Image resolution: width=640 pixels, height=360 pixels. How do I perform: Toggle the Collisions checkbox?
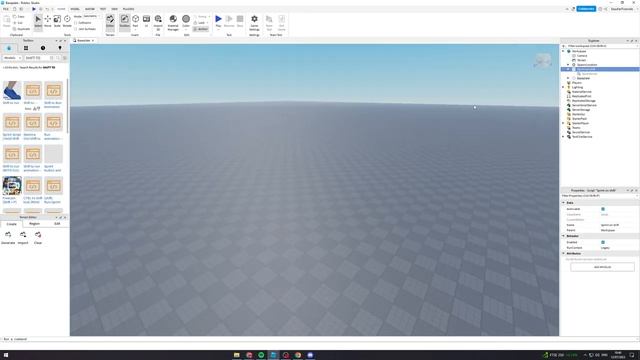point(76,23)
